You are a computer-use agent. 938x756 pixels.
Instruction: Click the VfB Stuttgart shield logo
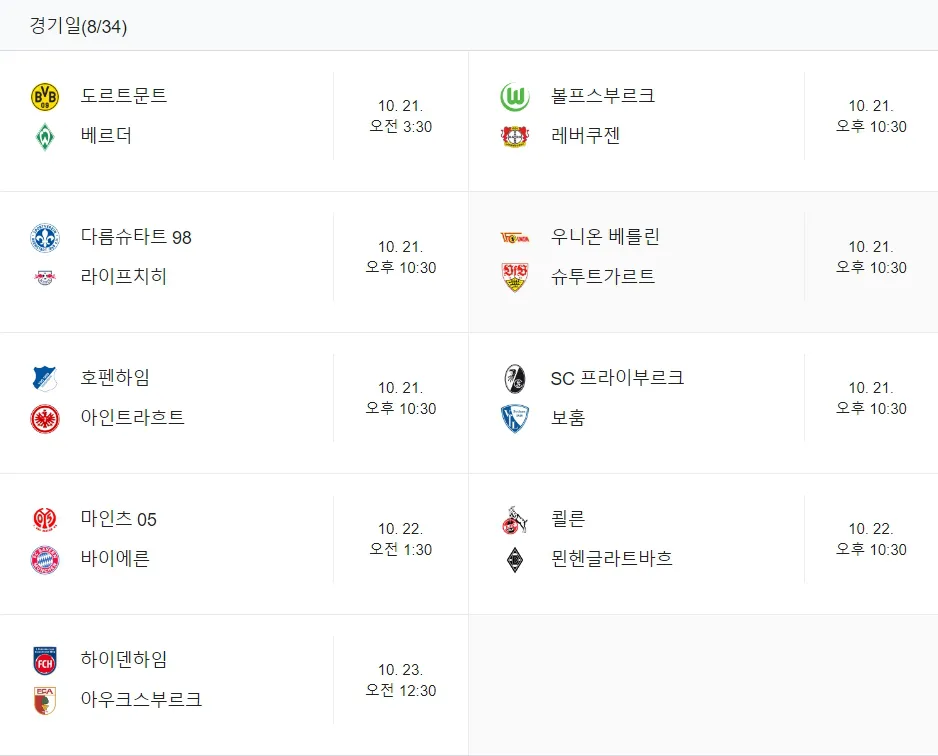(515, 277)
